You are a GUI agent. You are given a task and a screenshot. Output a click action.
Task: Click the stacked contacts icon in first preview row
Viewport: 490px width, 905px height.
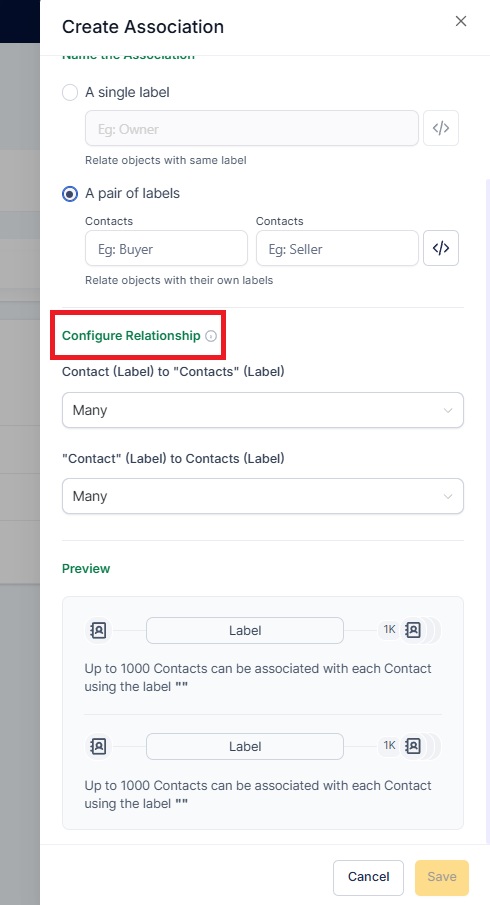pyautogui.click(x=418, y=630)
